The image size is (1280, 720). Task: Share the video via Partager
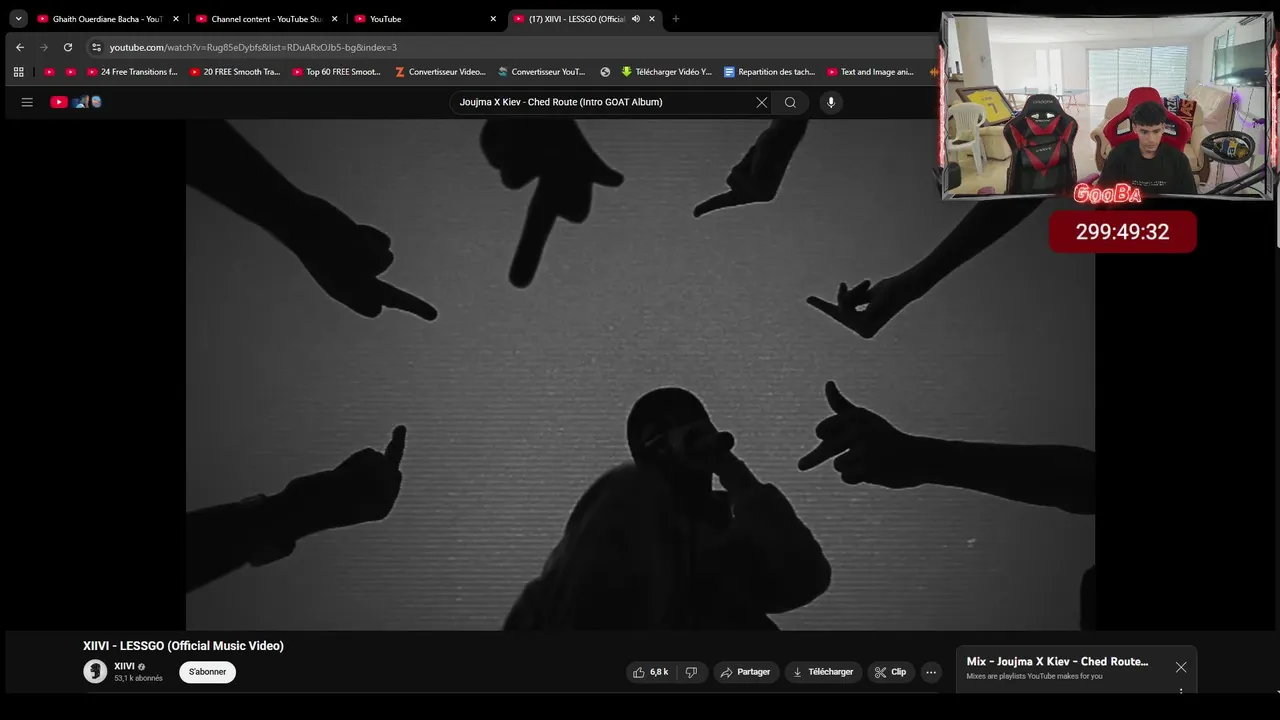[x=746, y=672]
